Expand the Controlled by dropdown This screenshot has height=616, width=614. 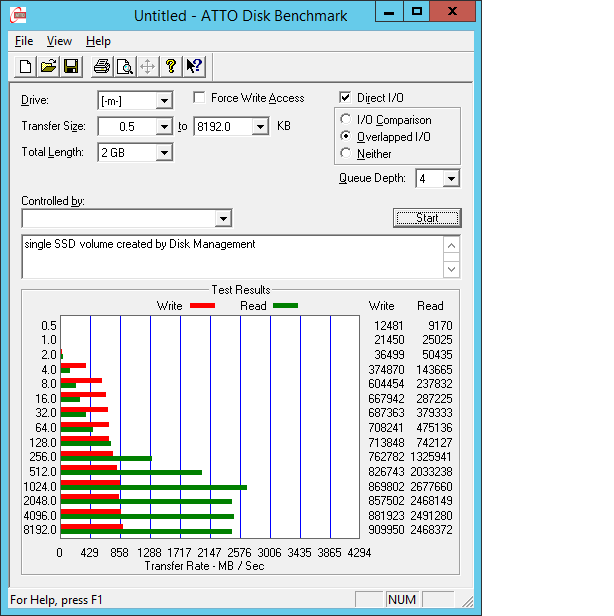click(223, 218)
